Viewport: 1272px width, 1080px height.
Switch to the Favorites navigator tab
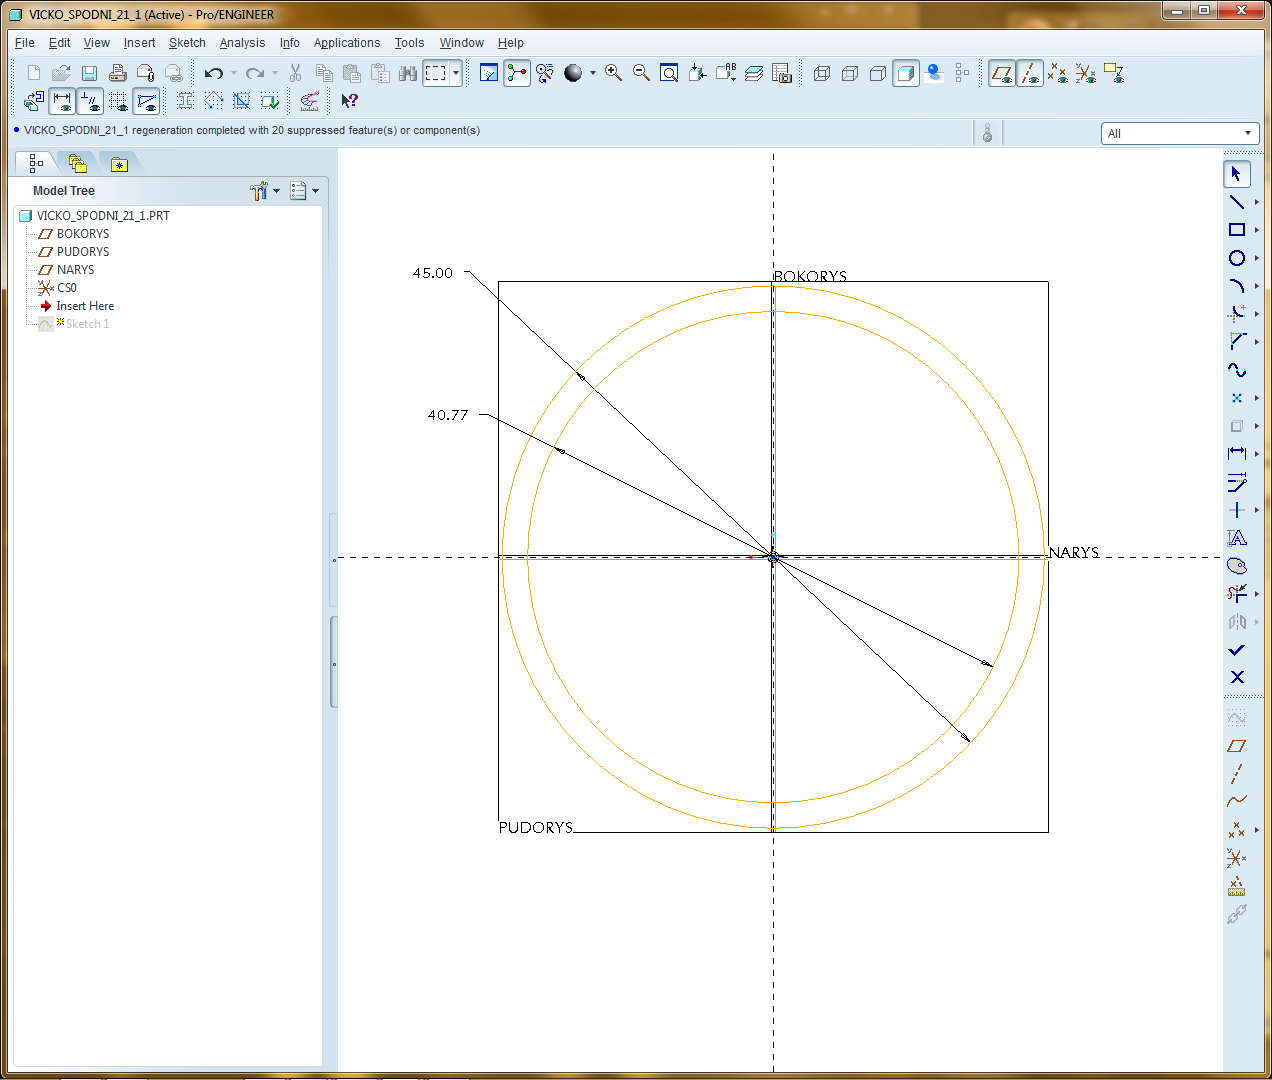coord(119,164)
